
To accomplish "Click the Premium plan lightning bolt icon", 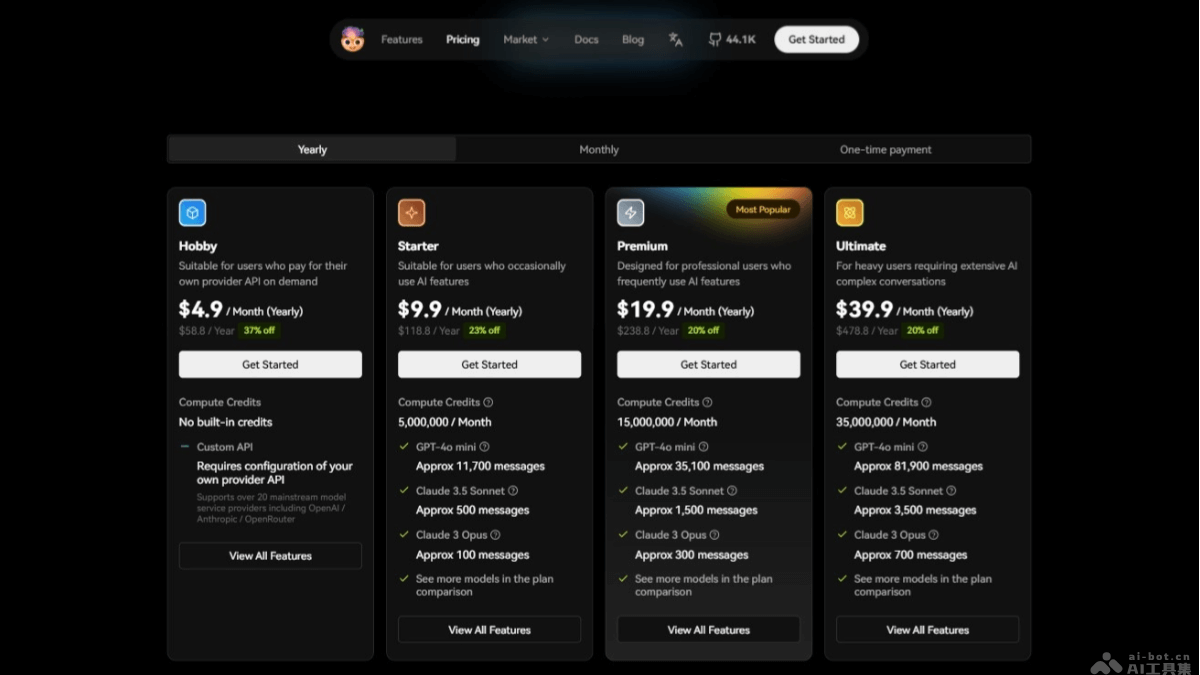I will tap(630, 212).
